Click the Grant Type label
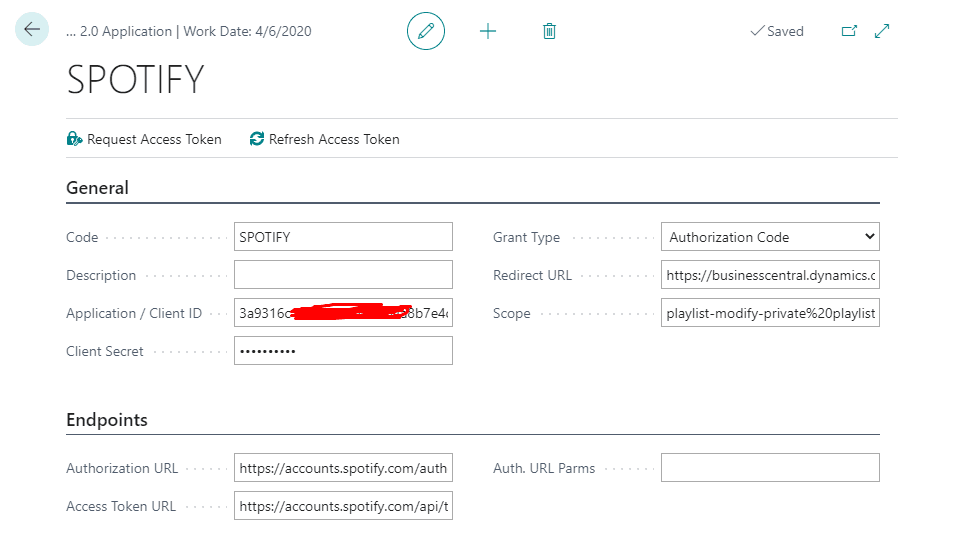Screen dimensions: 963x547 pyautogui.click(x=526, y=238)
